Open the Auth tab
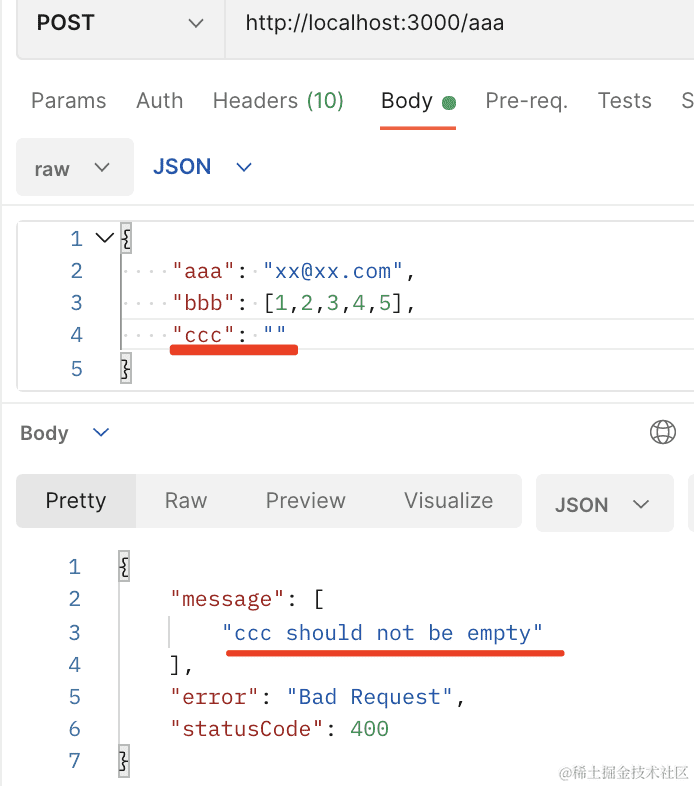This screenshot has height=786, width=694. click(160, 101)
